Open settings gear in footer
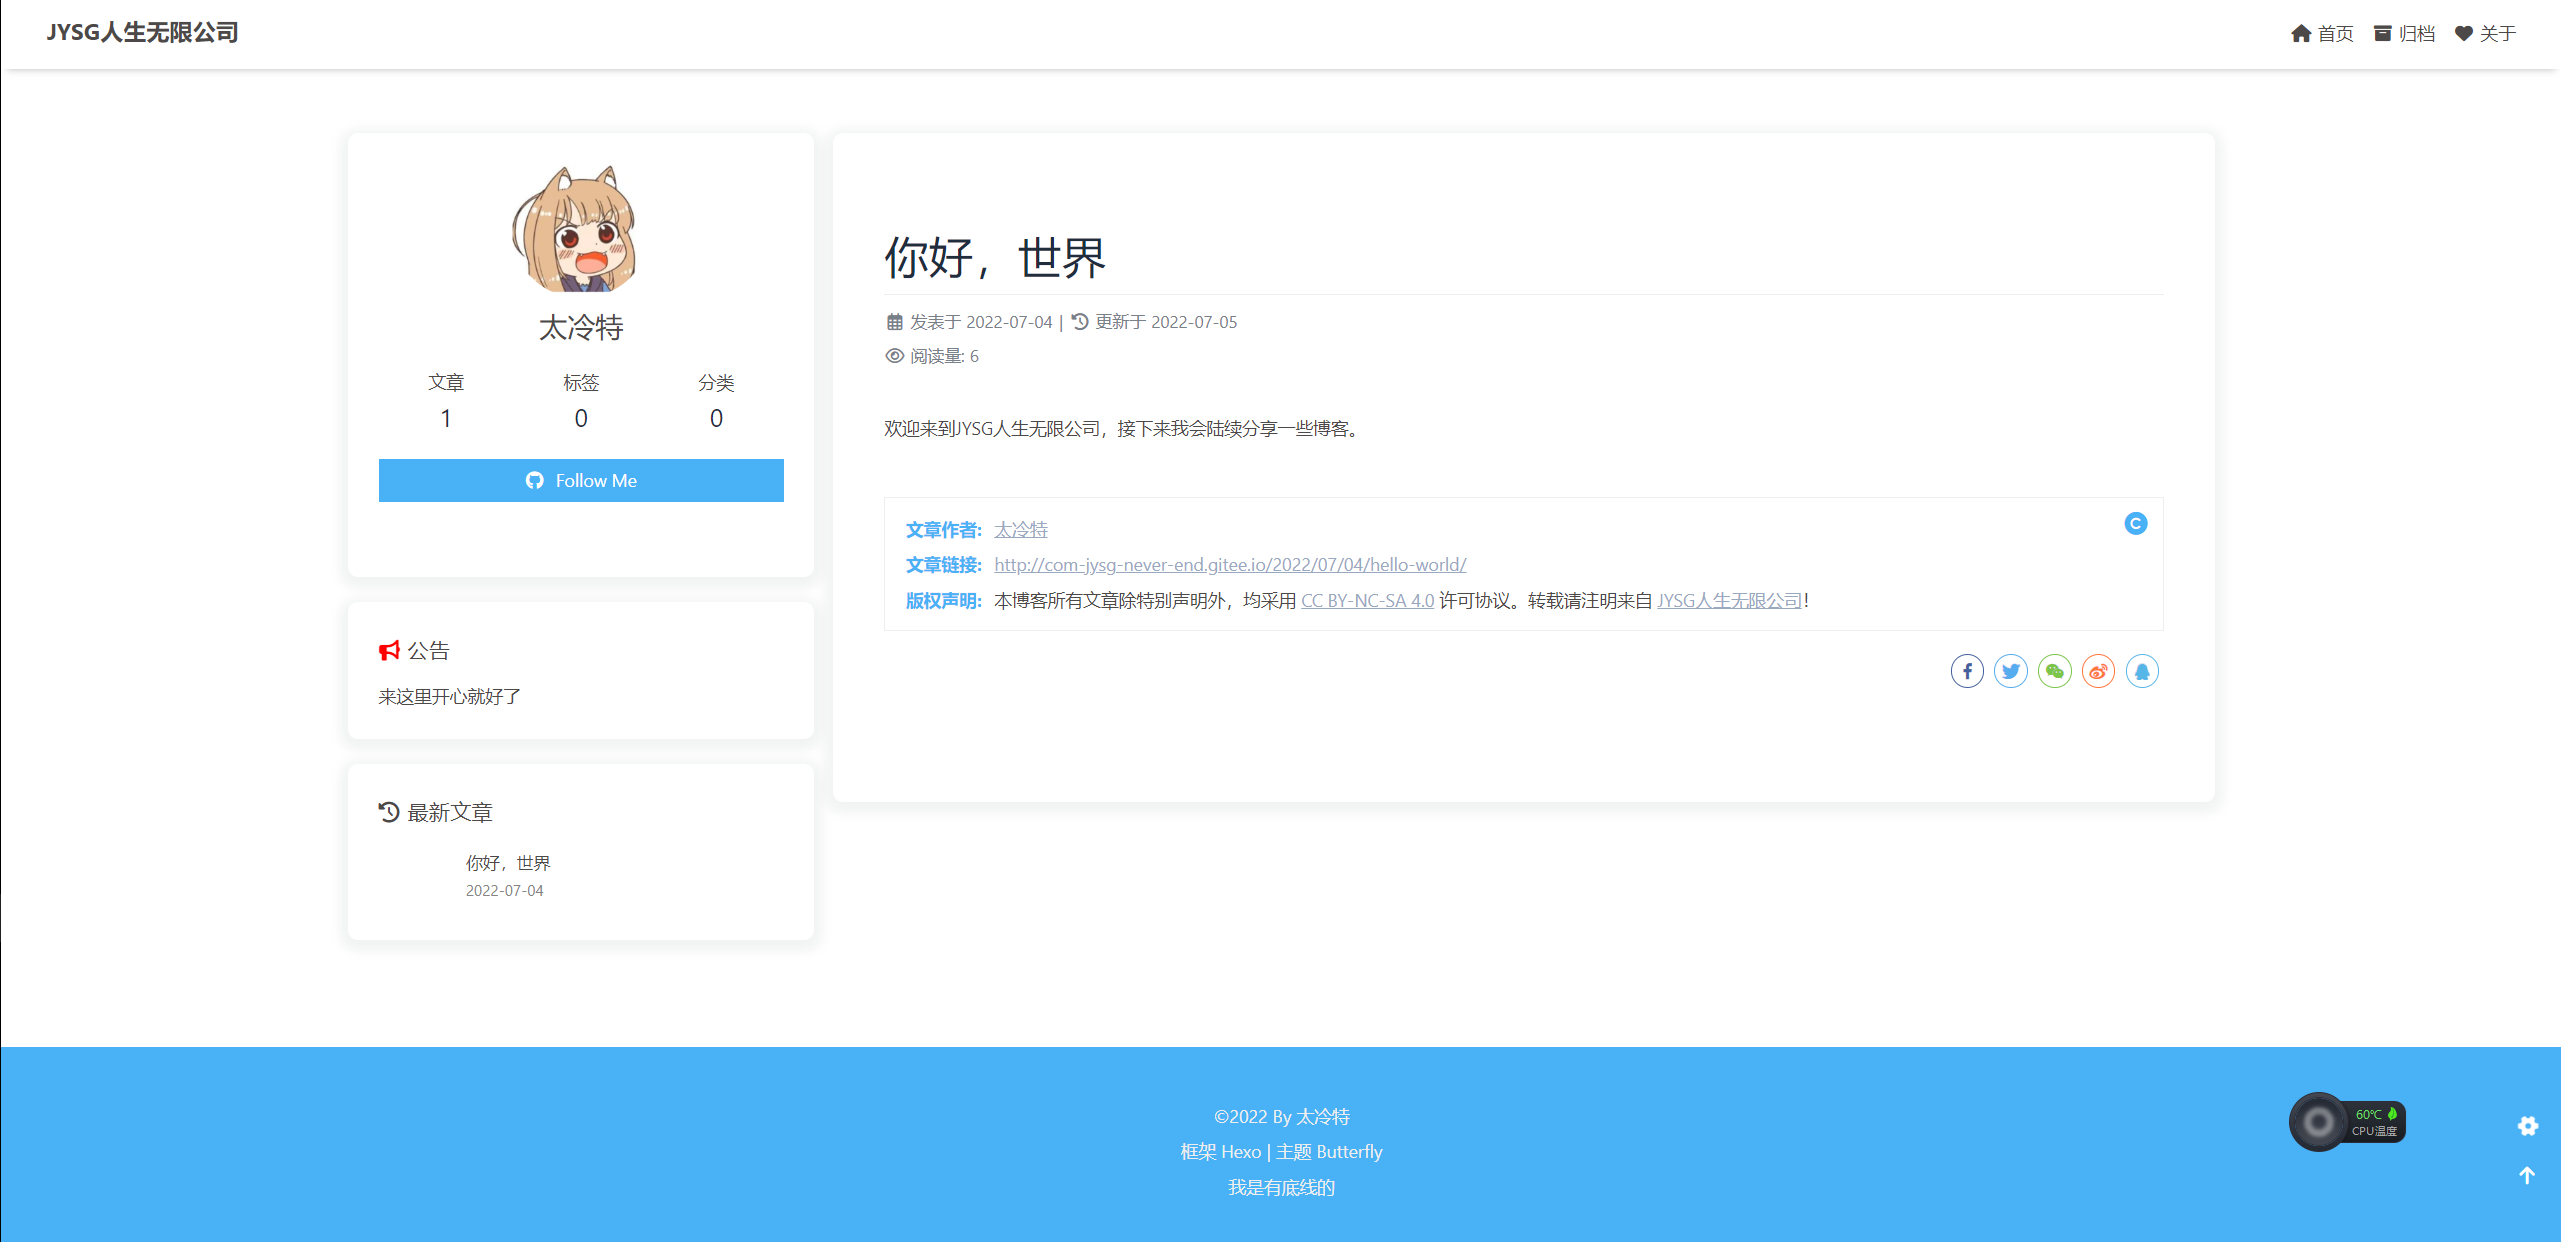This screenshot has width=2561, height=1242. click(x=2527, y=1126)
